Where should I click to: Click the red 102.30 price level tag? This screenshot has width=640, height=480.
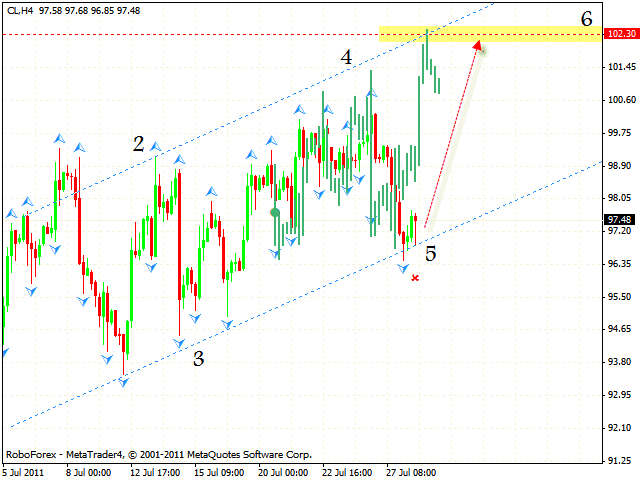click(x=620, y=34)
